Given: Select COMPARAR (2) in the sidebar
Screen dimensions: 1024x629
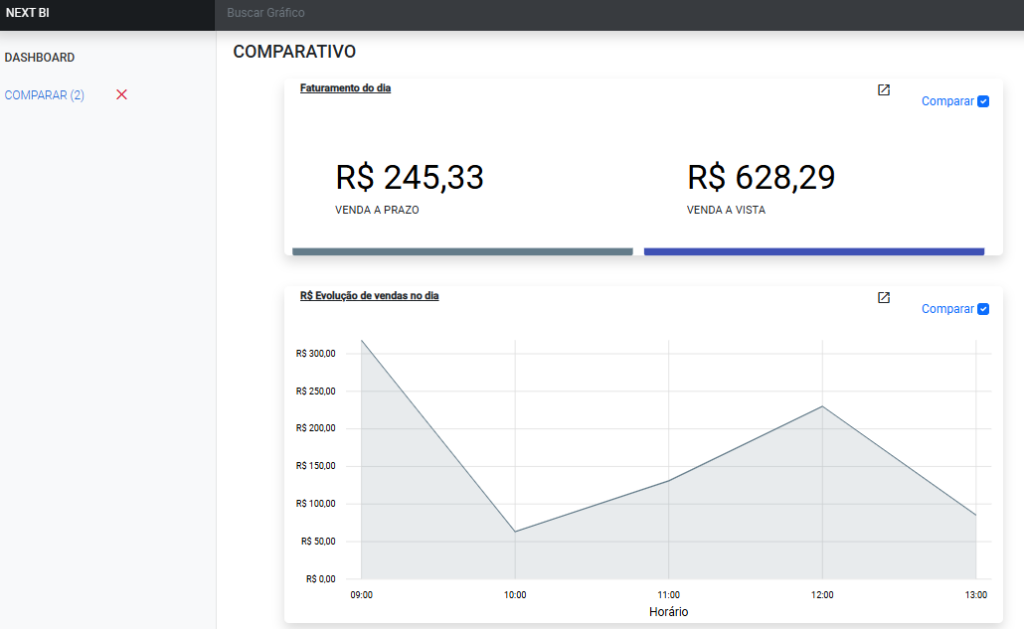Looking at the screenshot, I should tap(44, 95).
